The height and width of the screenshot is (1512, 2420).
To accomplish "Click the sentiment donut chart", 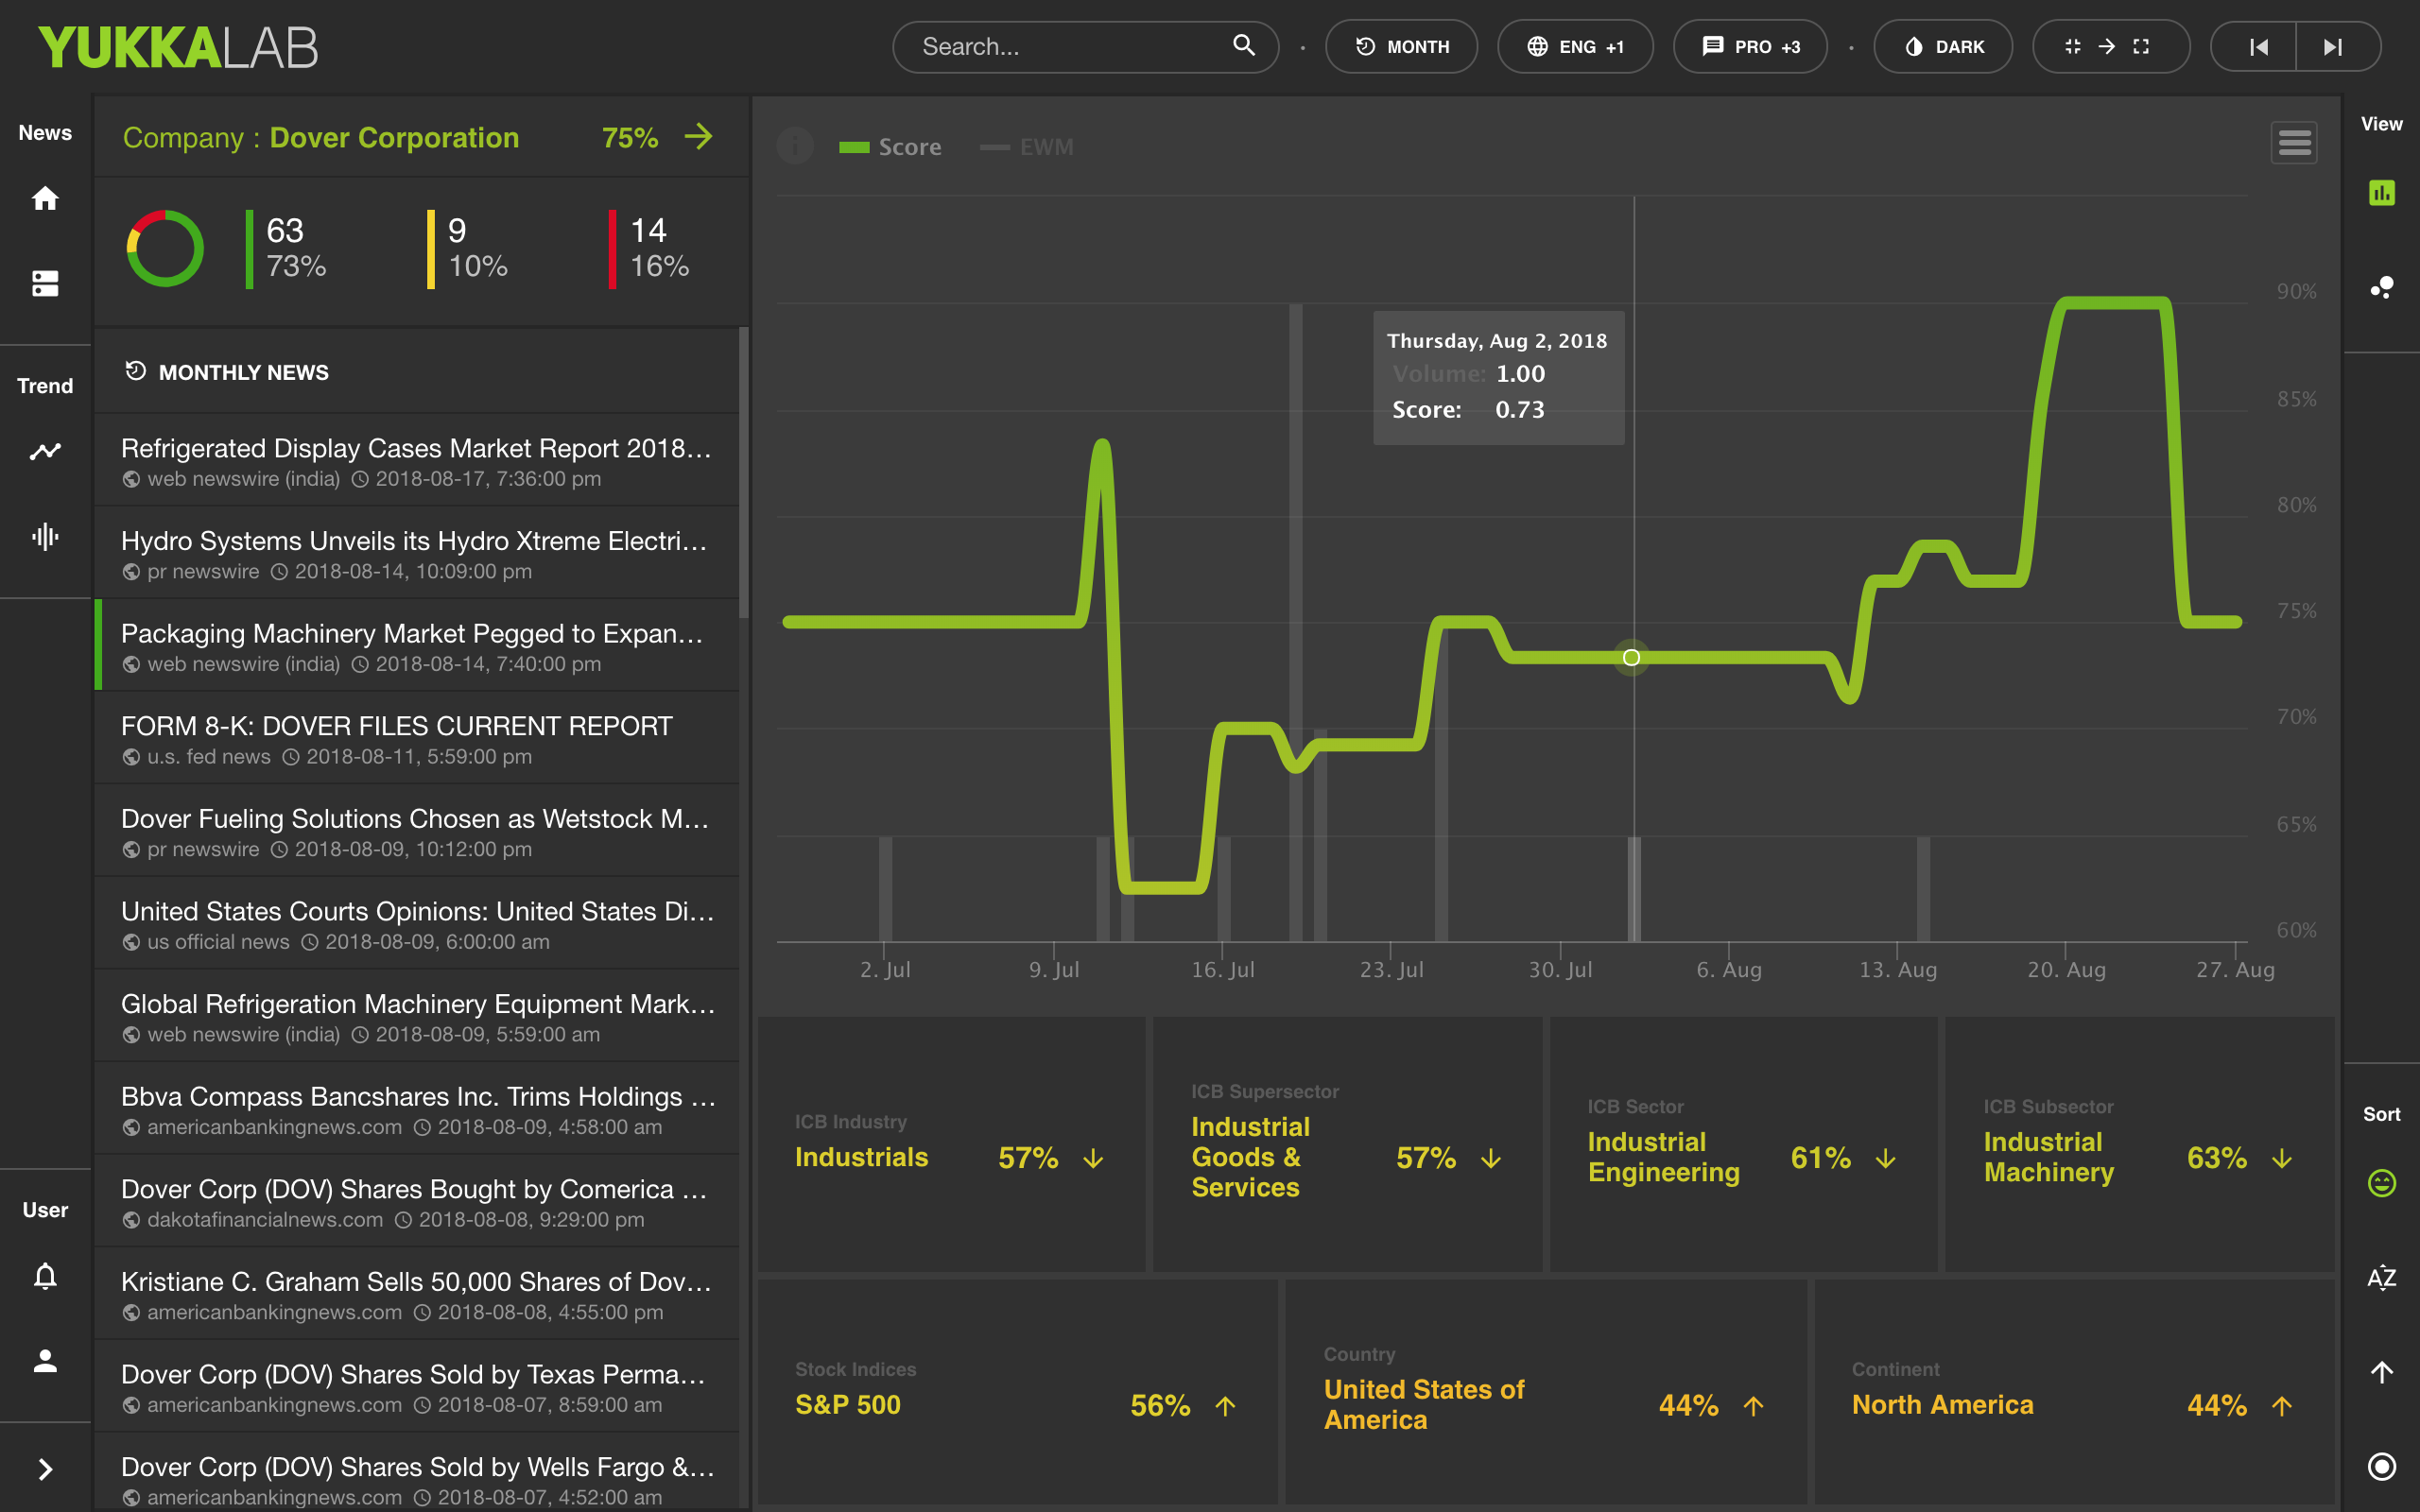I will point(165,248).
